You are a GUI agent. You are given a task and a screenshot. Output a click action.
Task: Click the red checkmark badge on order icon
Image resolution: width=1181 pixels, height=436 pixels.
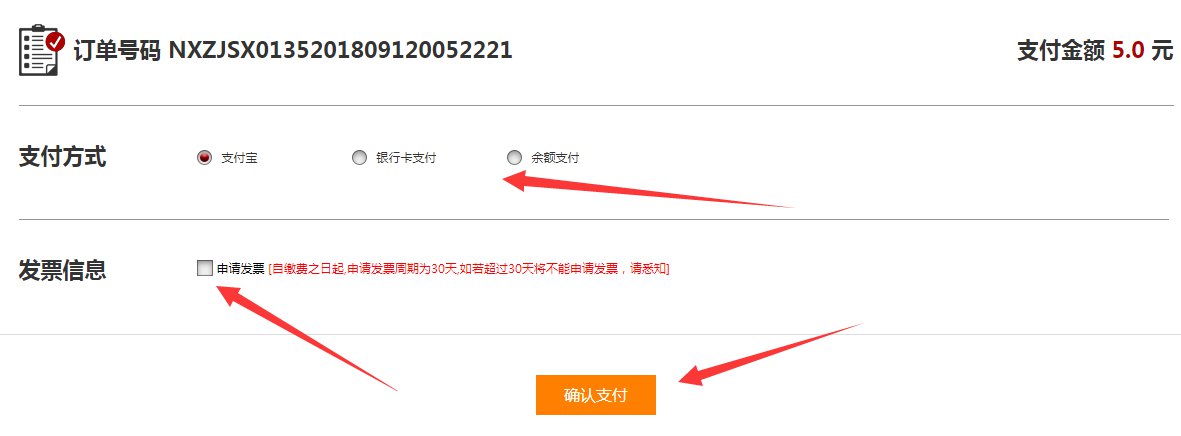[x=55, y=41]
